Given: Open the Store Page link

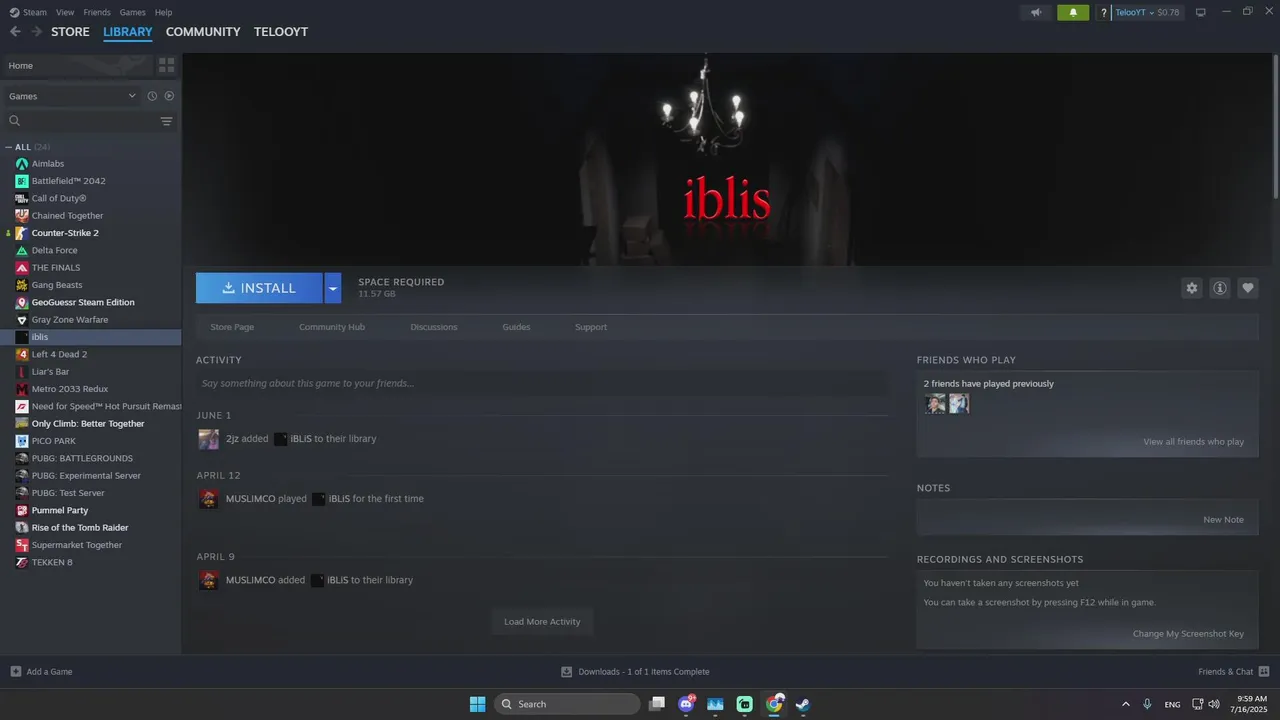Looking at the screenshot, I should [x=232, y=327].
